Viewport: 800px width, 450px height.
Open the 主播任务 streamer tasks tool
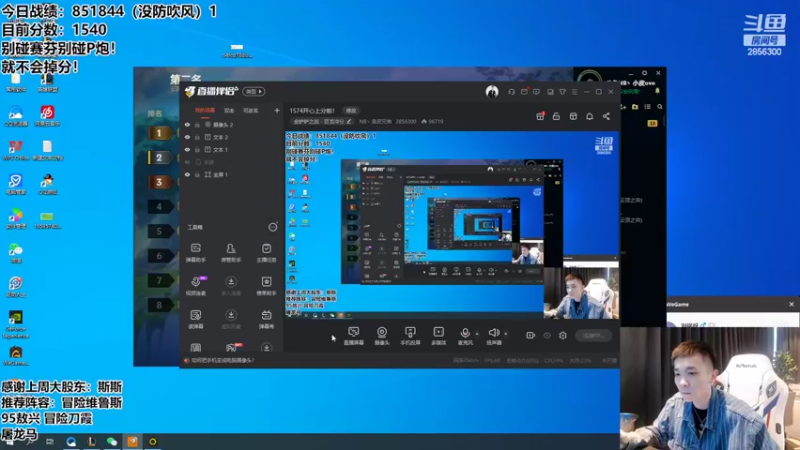coord(266,252)
